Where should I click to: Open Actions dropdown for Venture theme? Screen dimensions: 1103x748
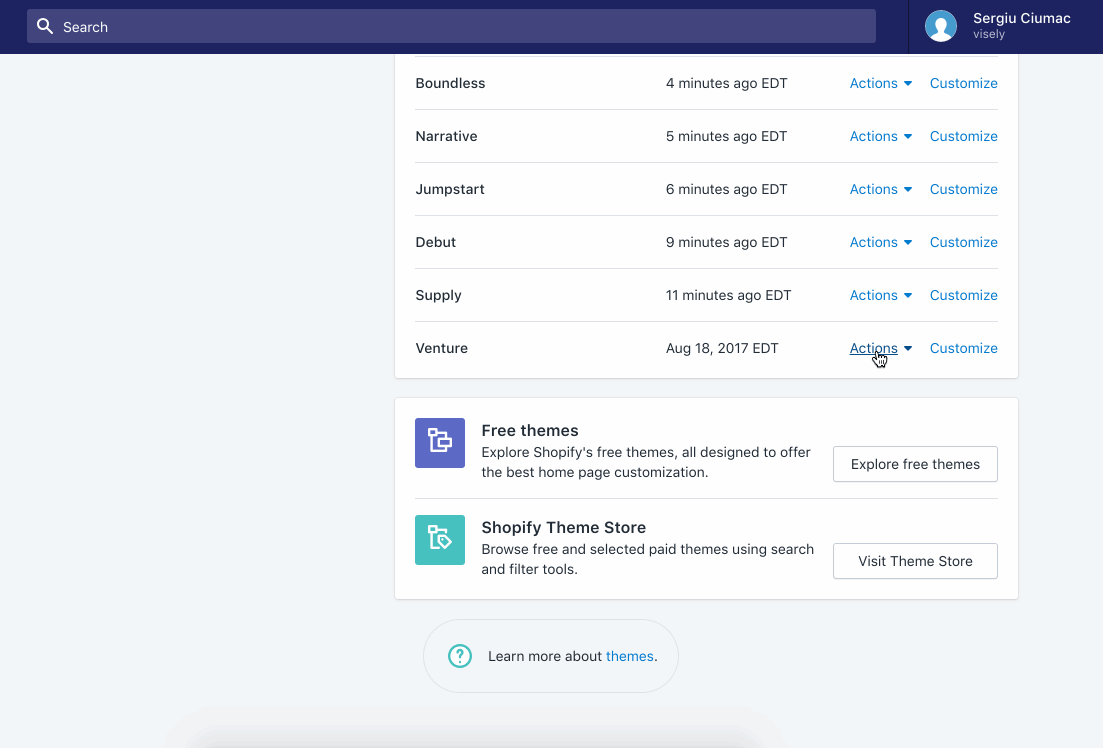point(880,349)
